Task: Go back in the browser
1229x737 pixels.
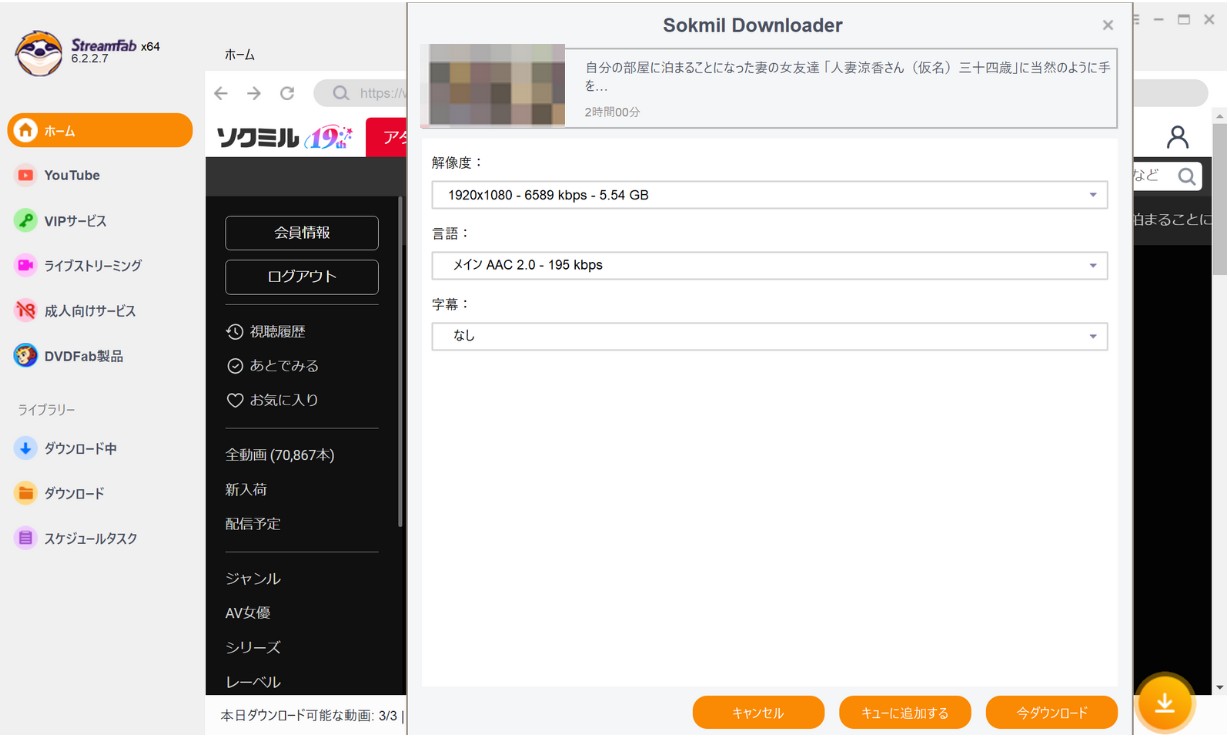Action: point(221,93)
